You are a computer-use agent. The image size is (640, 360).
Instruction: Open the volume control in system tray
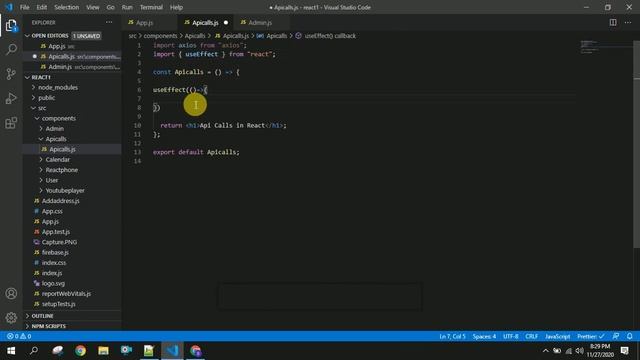tap(579, 351)
